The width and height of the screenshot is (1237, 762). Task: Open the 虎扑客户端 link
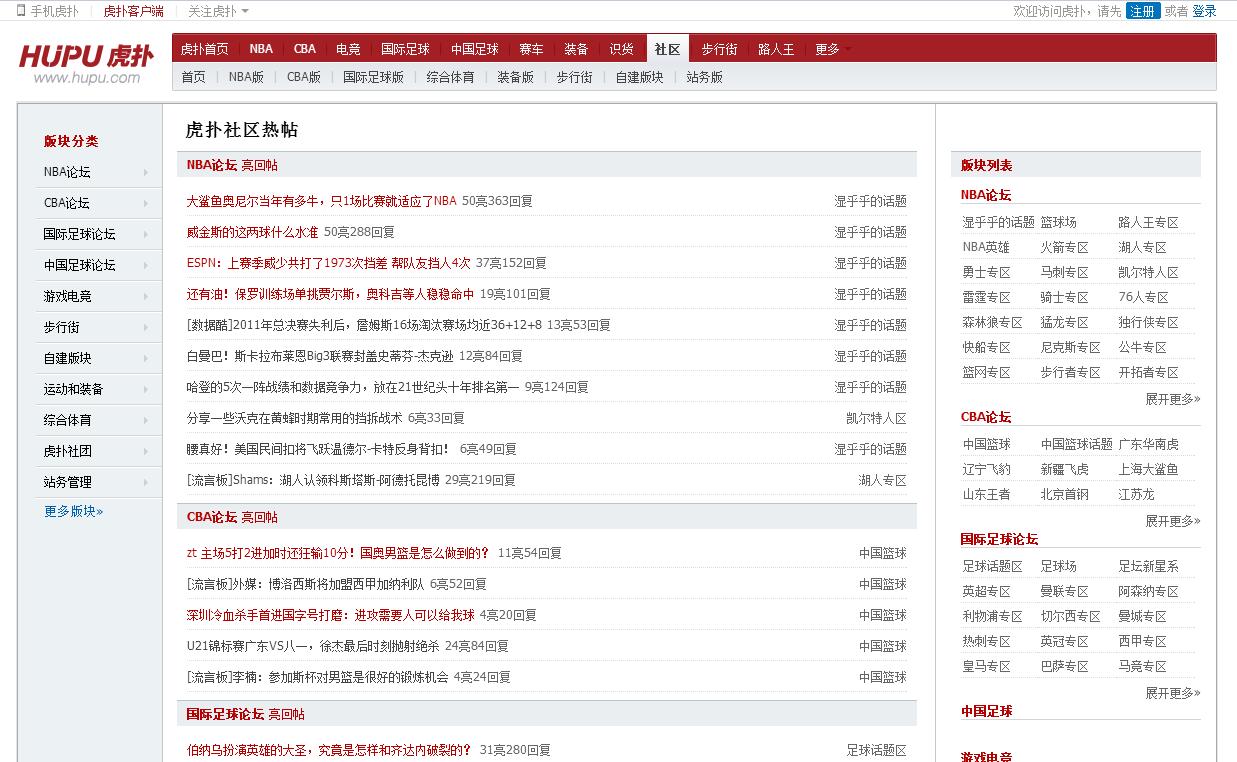pos(133,11)
